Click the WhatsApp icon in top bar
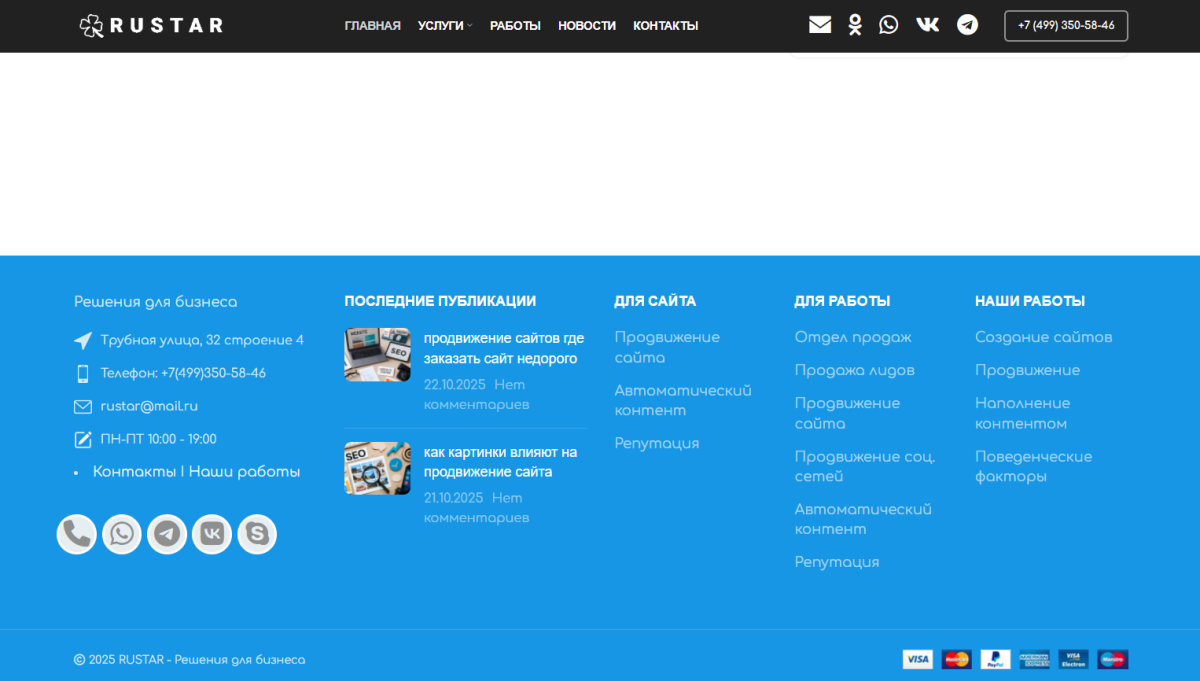This screenshot has width=1200, height=681. pyautogui.click(x=889, y=25)
